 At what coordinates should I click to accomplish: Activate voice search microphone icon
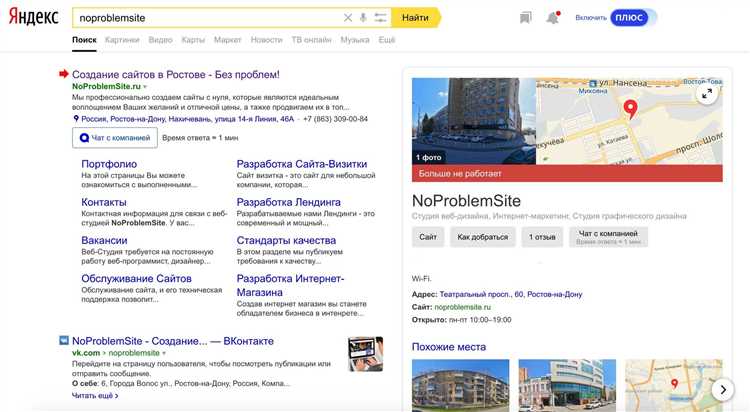pyautogui.click(x=363, y=18)
